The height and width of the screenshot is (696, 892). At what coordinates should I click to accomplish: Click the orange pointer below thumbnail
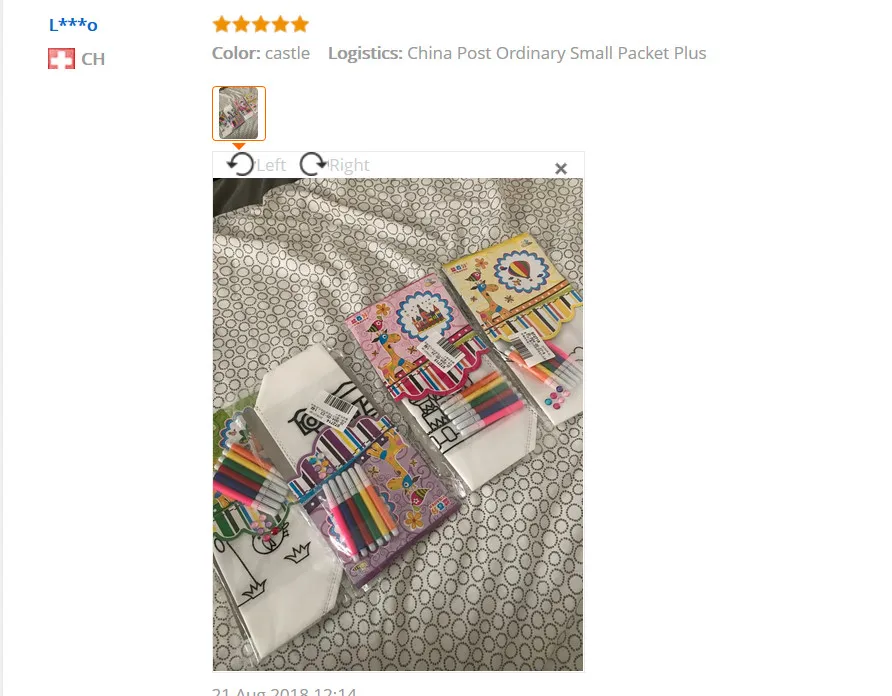[239, 146]
